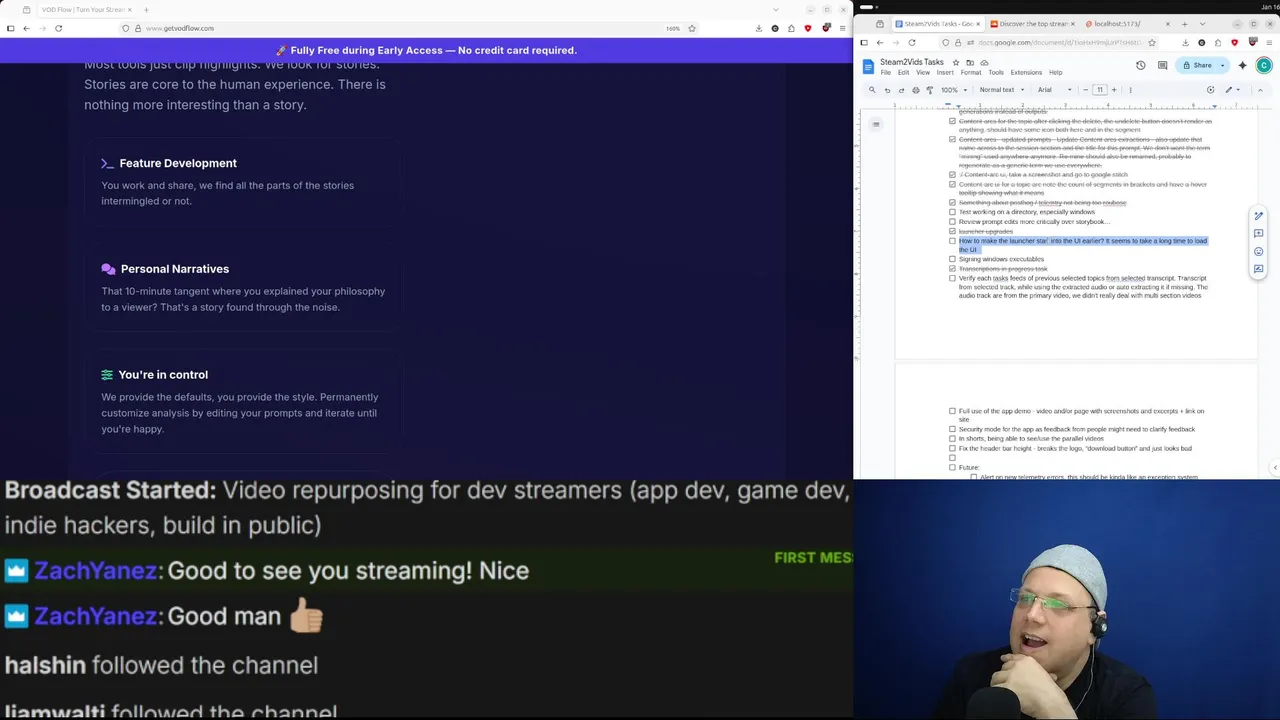Viewport: 1280px width, 720px height.
Task: Open the 100% zoom dropdown in Docs
Action: click(x=953, y=90)
